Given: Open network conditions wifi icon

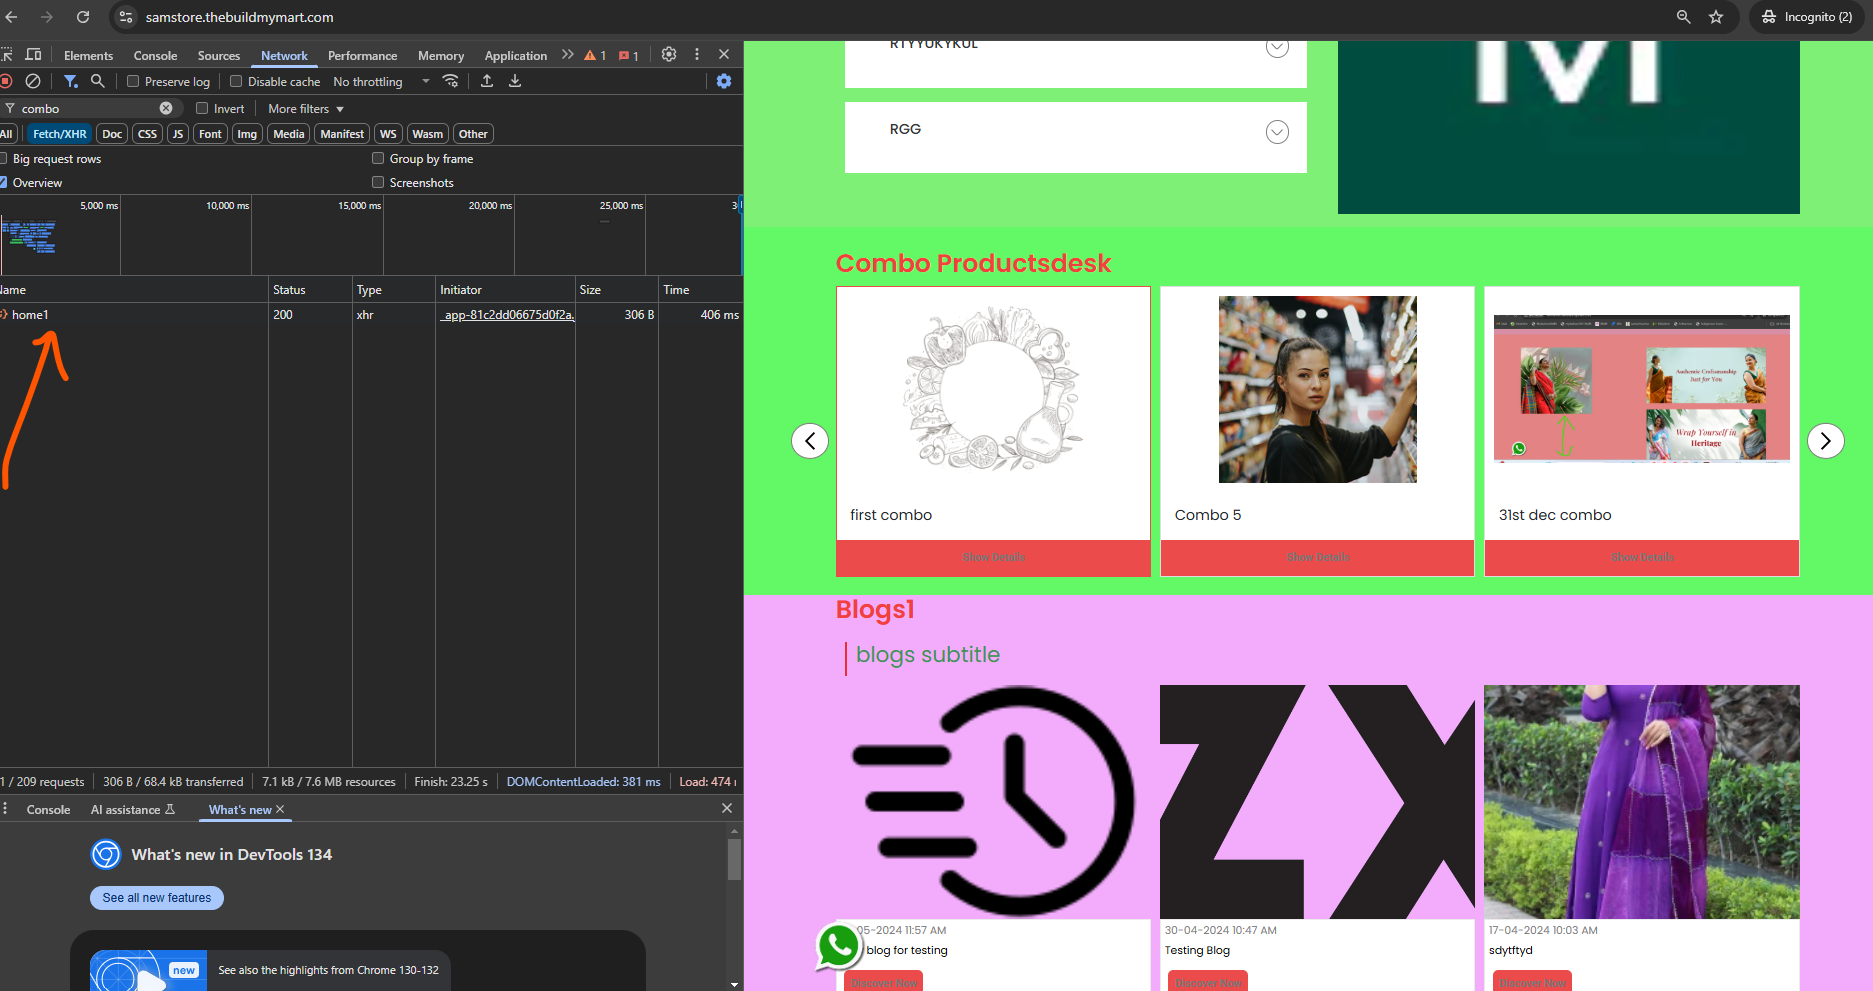Looking at the screenshot, I should tap(451, 81).
